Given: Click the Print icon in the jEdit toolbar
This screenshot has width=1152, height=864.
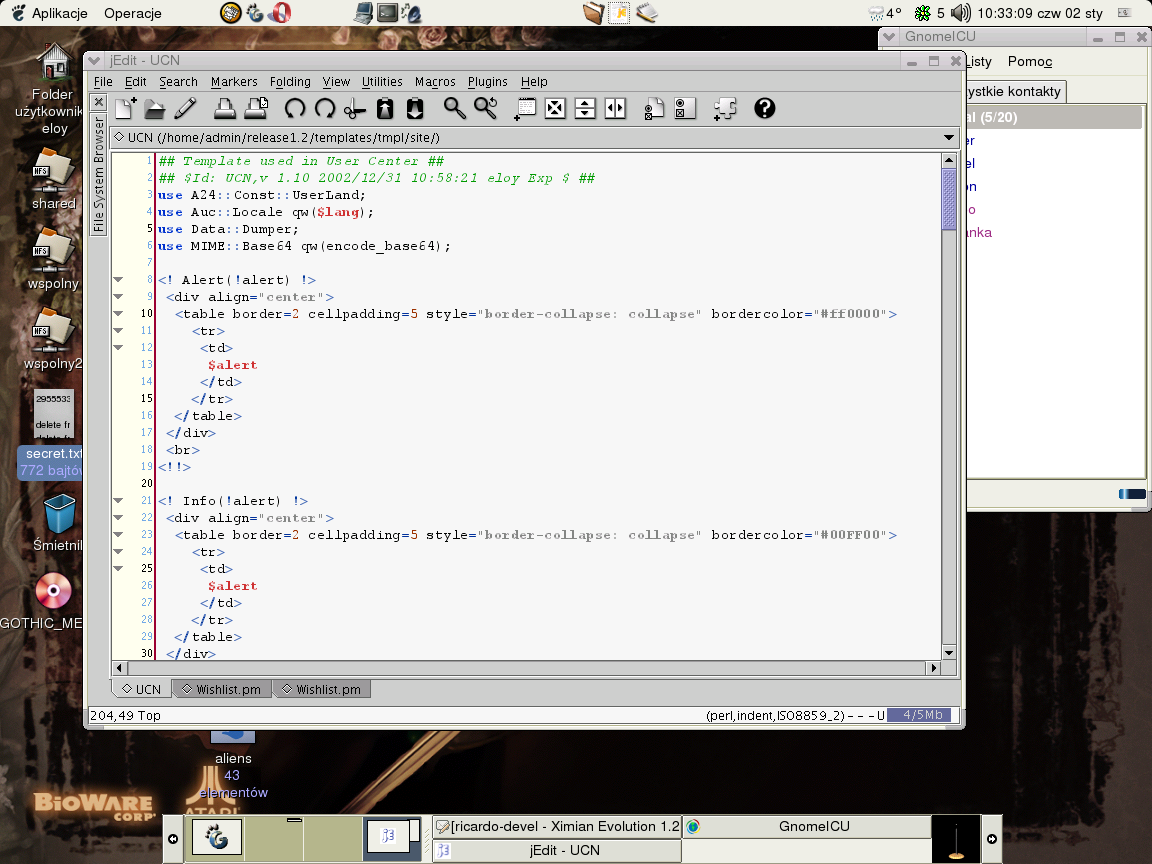Looking at the screenshot, I should [x=225, y=108].
